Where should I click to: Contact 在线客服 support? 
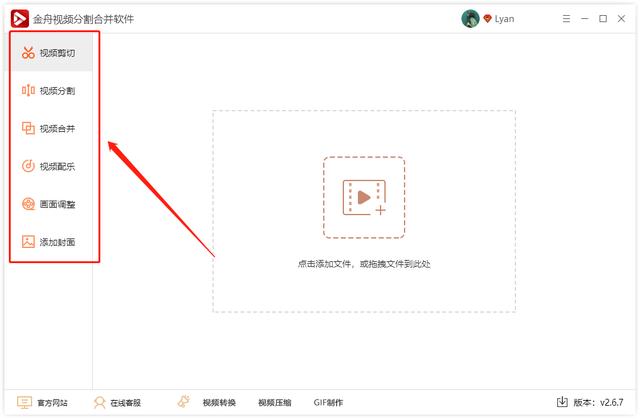117,403
